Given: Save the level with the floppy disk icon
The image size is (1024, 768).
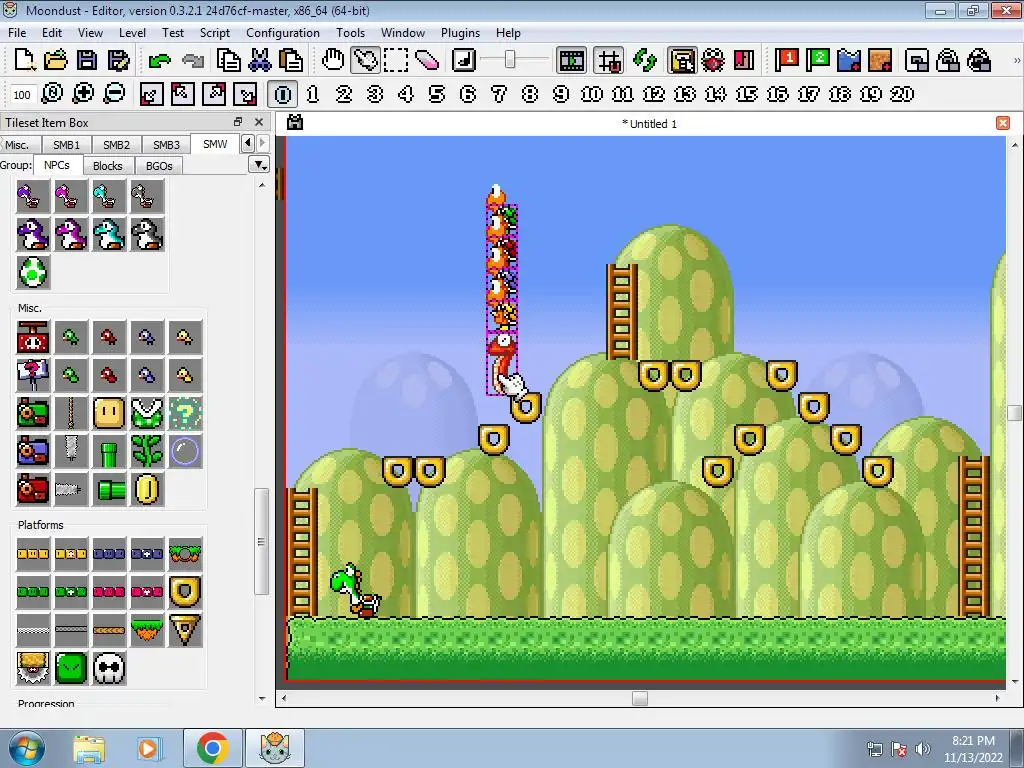Looking at the screenshot, I should (87, 60).
